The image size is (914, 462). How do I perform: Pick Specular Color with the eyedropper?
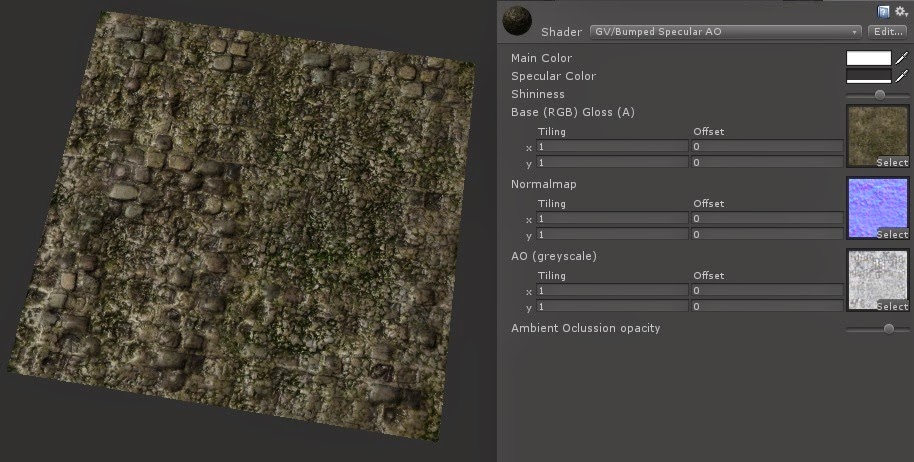[902, 76]
